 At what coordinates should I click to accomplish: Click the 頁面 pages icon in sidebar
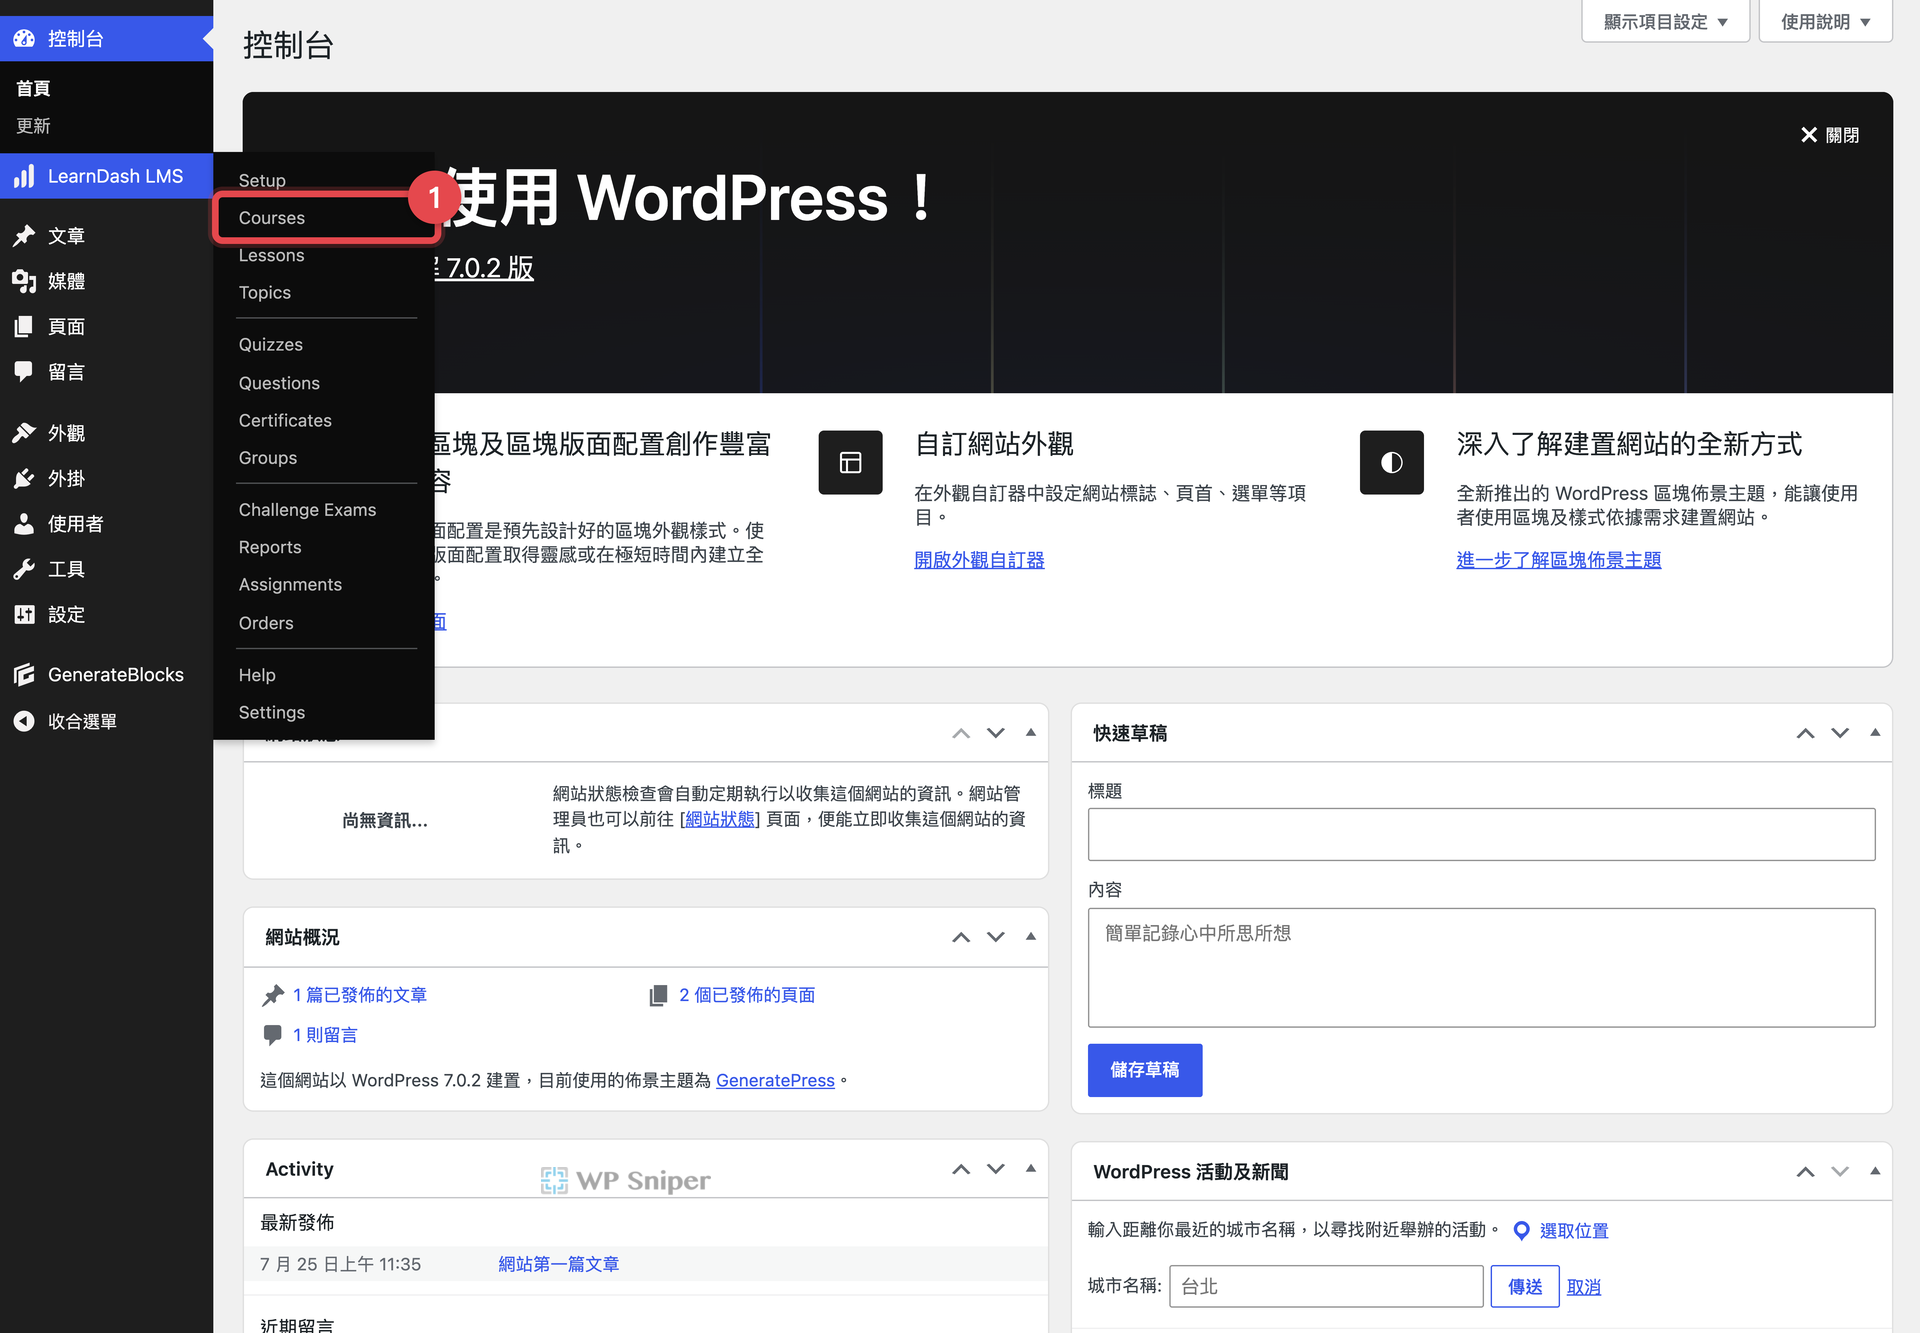[x=24, y=327]
